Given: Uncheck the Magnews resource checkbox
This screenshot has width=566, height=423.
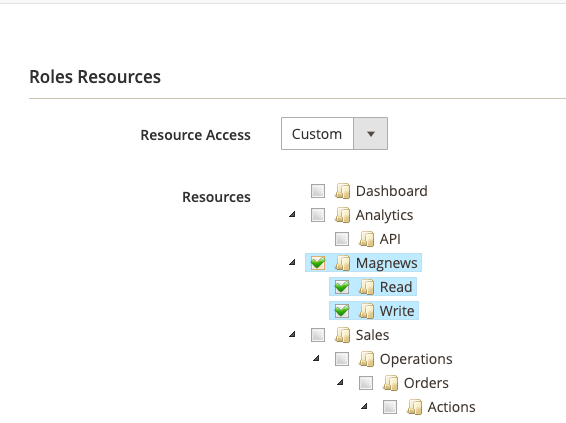Looking at the screenshot, I should pos(318,263).
